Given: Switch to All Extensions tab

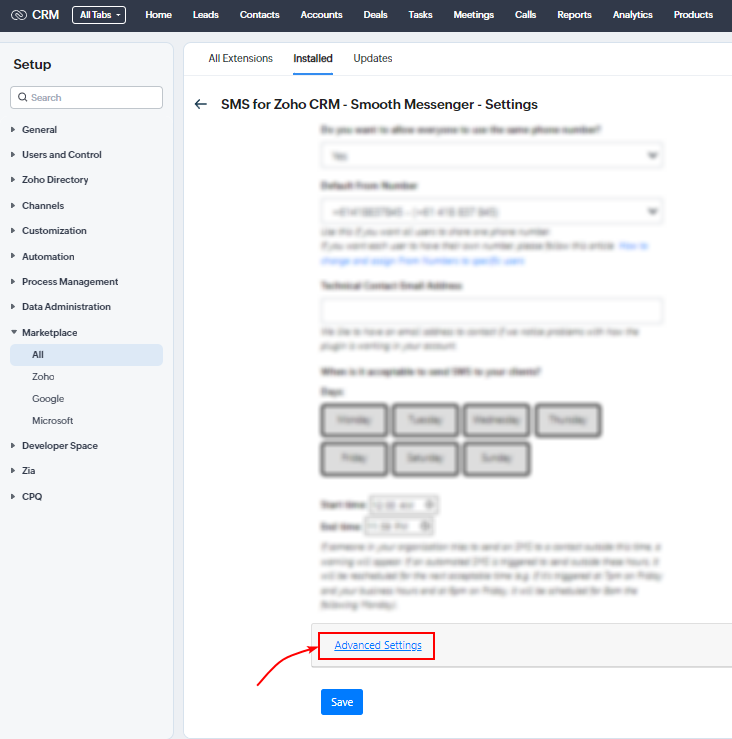Looking at the screenshot, I should click(x=240, y=58).
